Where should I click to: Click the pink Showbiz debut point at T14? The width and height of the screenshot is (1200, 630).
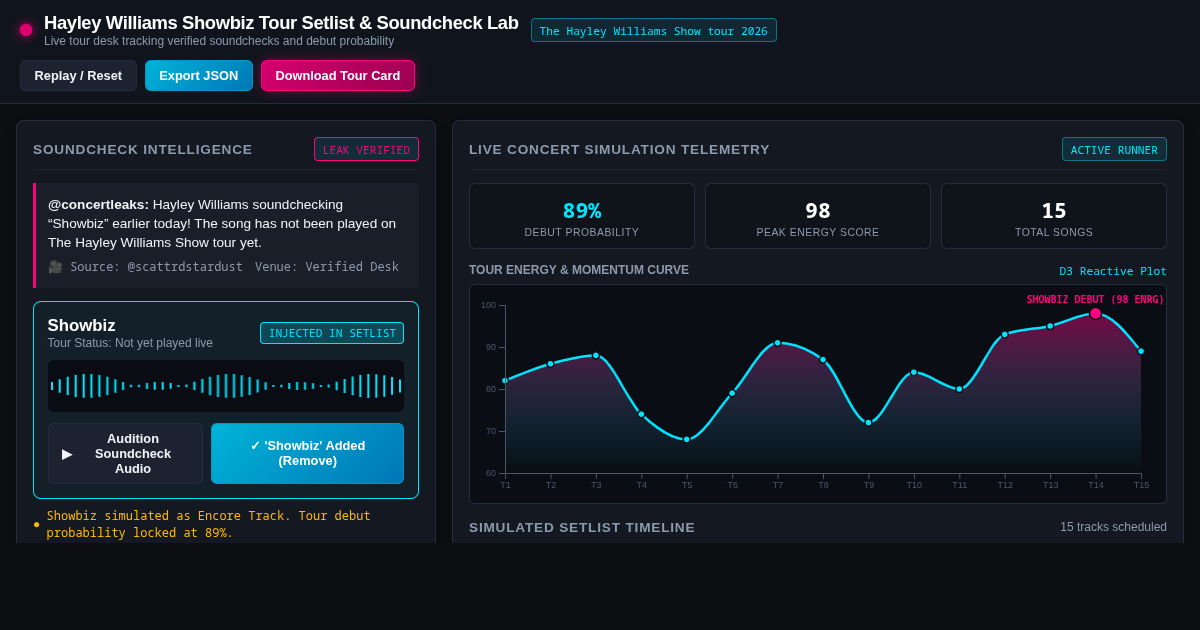[1095, 313]
